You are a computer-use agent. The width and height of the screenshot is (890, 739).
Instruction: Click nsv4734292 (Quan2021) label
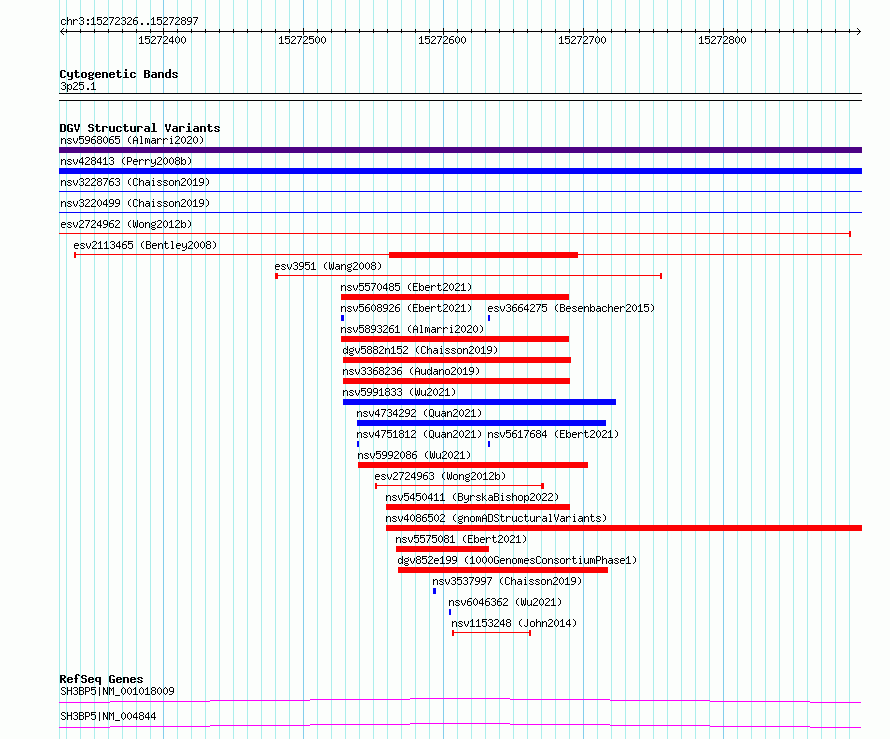[x=419, y=413]
